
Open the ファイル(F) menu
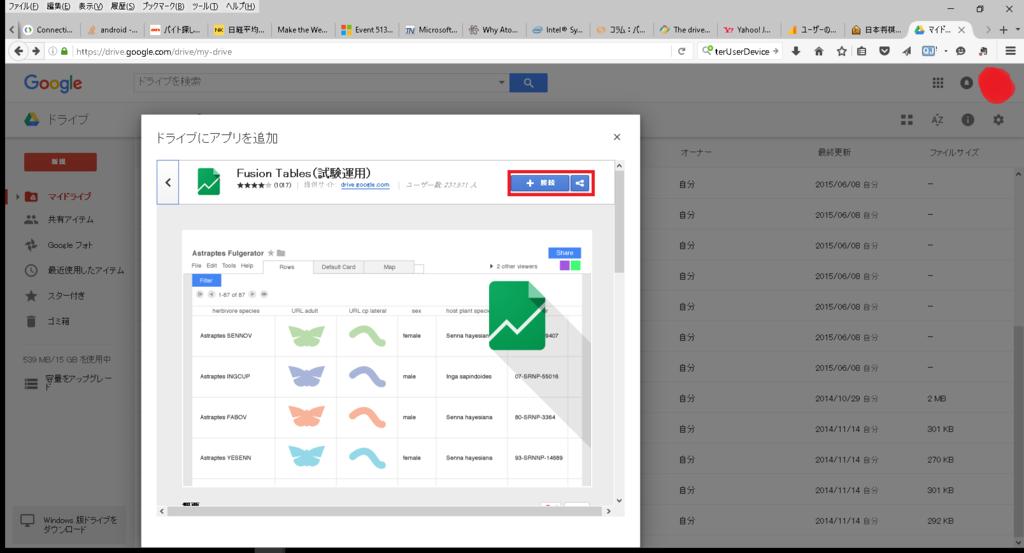[24, 6]
